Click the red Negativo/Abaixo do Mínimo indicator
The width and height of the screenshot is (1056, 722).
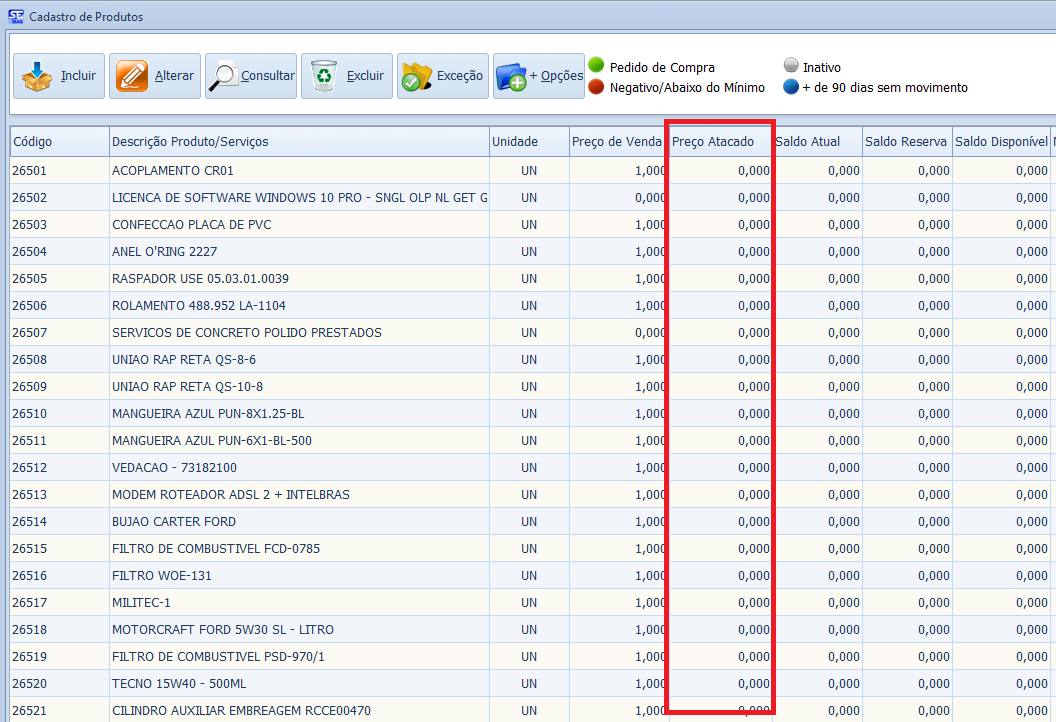point(596,87)
